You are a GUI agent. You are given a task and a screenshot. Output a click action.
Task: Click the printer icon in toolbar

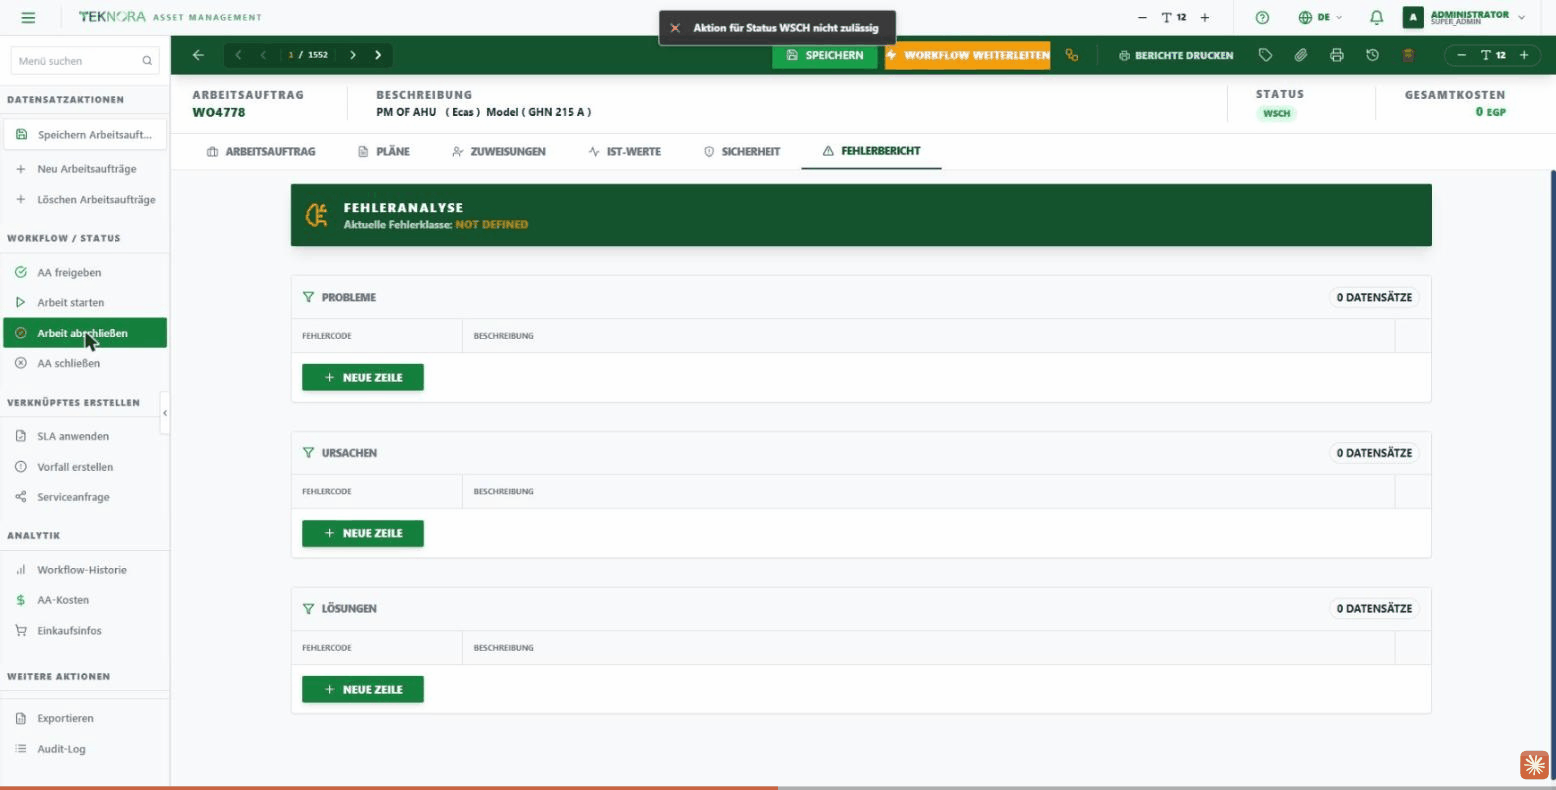tap(1337, 55)
